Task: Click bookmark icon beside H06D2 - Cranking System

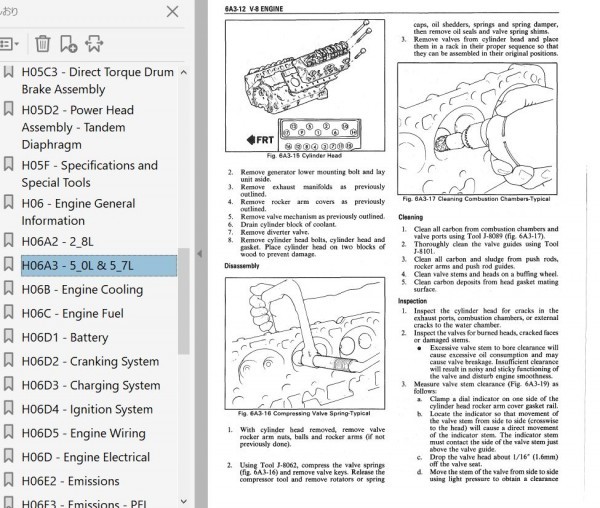Action: click(8, 360)
